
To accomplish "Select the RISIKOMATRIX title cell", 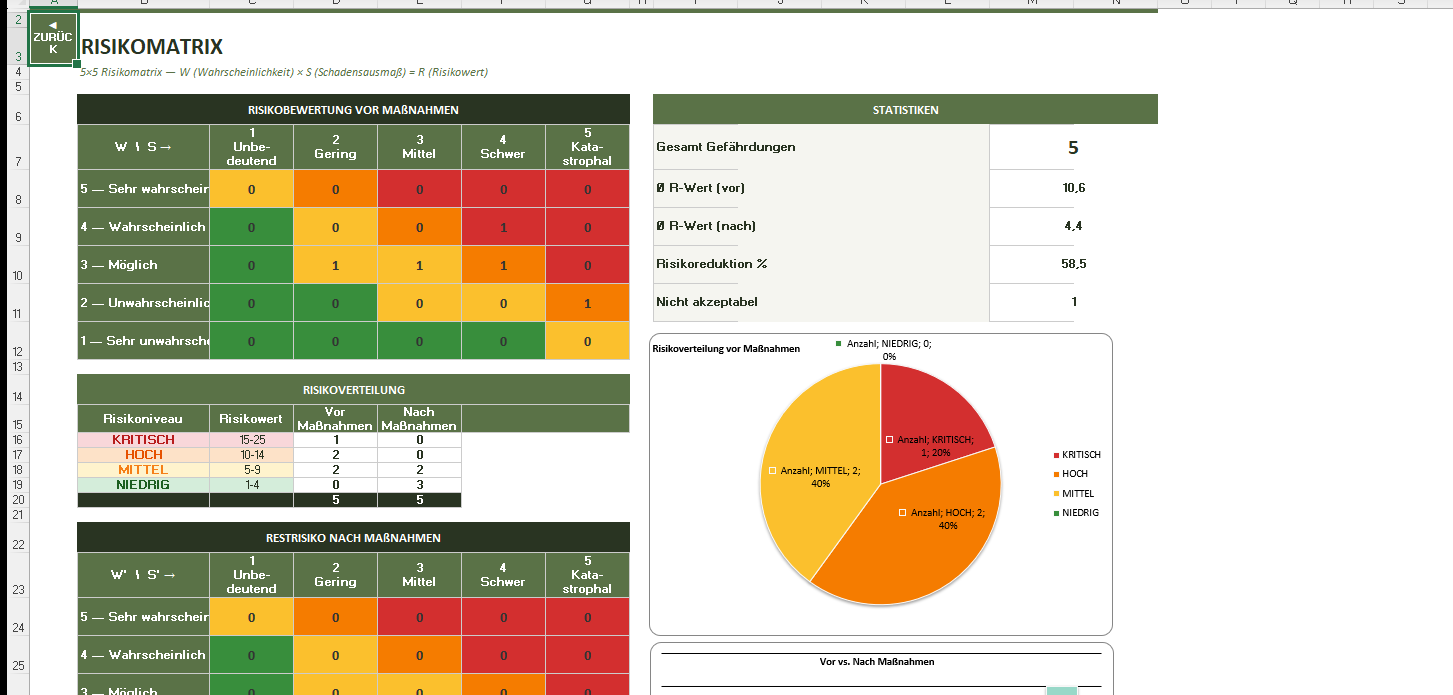I will point(152,47).
